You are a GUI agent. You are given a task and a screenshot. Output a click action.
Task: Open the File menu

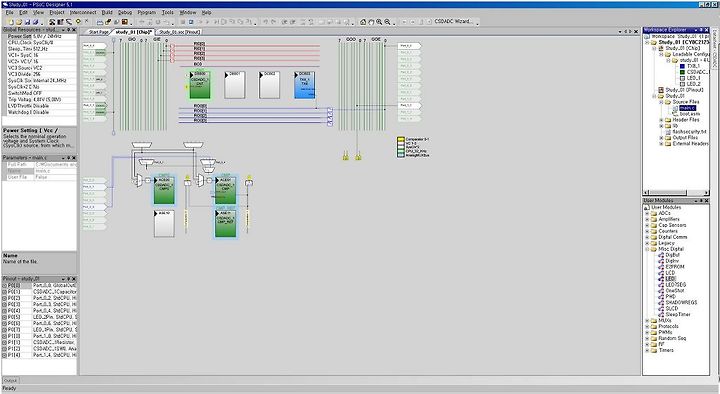point(10,12)
